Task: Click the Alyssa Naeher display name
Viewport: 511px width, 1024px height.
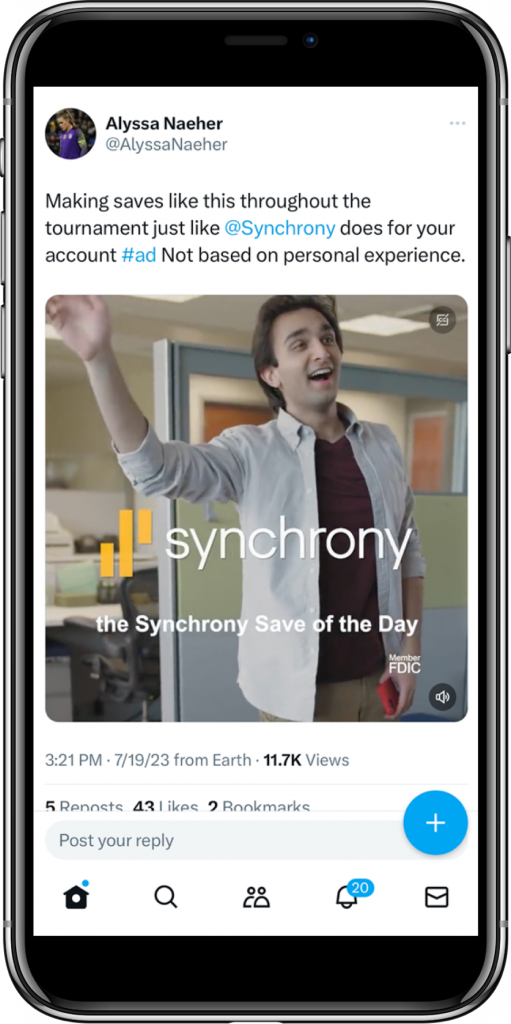Action: click(164, 123)
